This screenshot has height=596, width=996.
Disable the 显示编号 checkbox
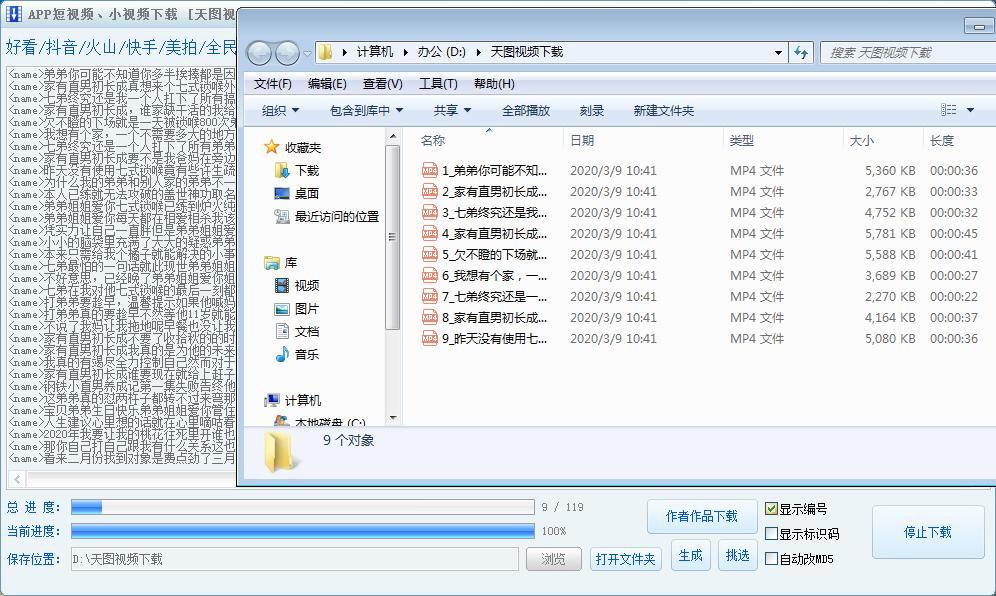771,509
